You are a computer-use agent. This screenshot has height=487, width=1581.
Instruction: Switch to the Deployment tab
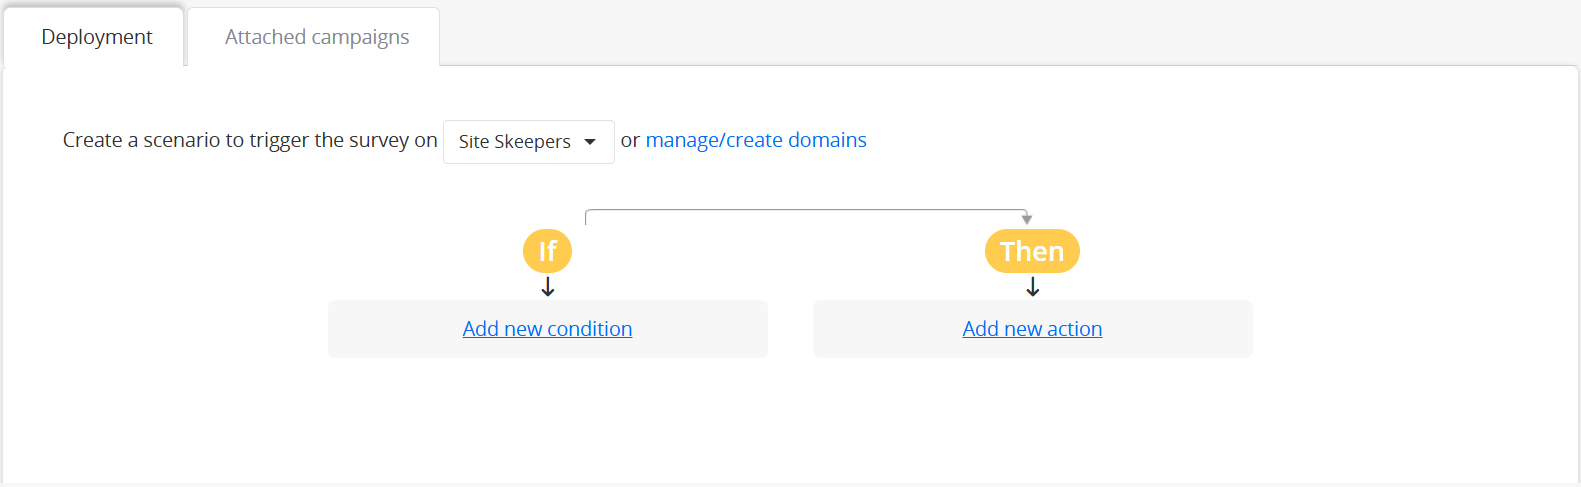pyautogui.click(x=96, y=37)
